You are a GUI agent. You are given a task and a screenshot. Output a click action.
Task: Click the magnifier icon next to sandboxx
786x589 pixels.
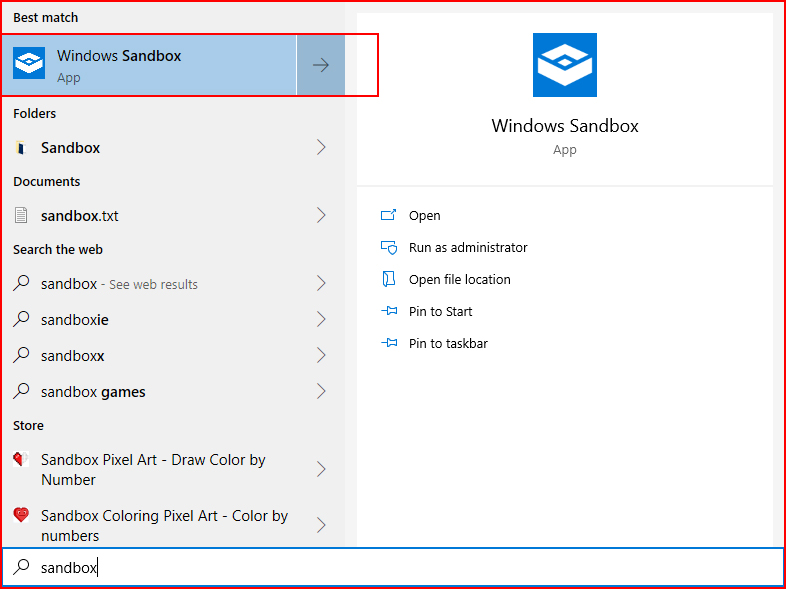pos(21,355)
